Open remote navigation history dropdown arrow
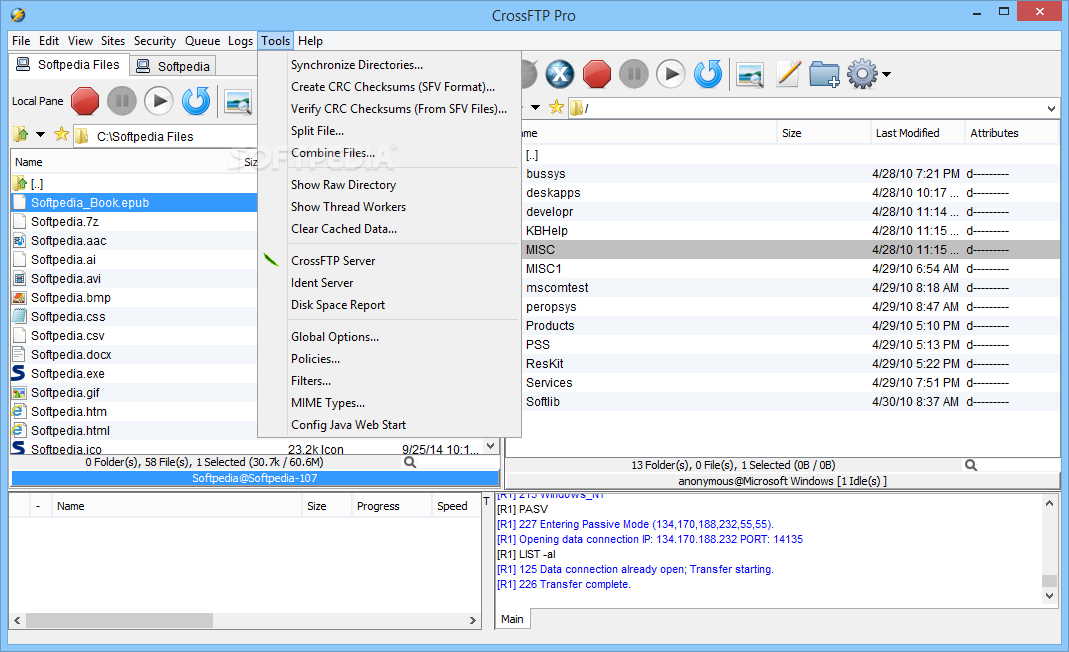Viewport: 1069px width, 652px height. (x=535, y=107)
